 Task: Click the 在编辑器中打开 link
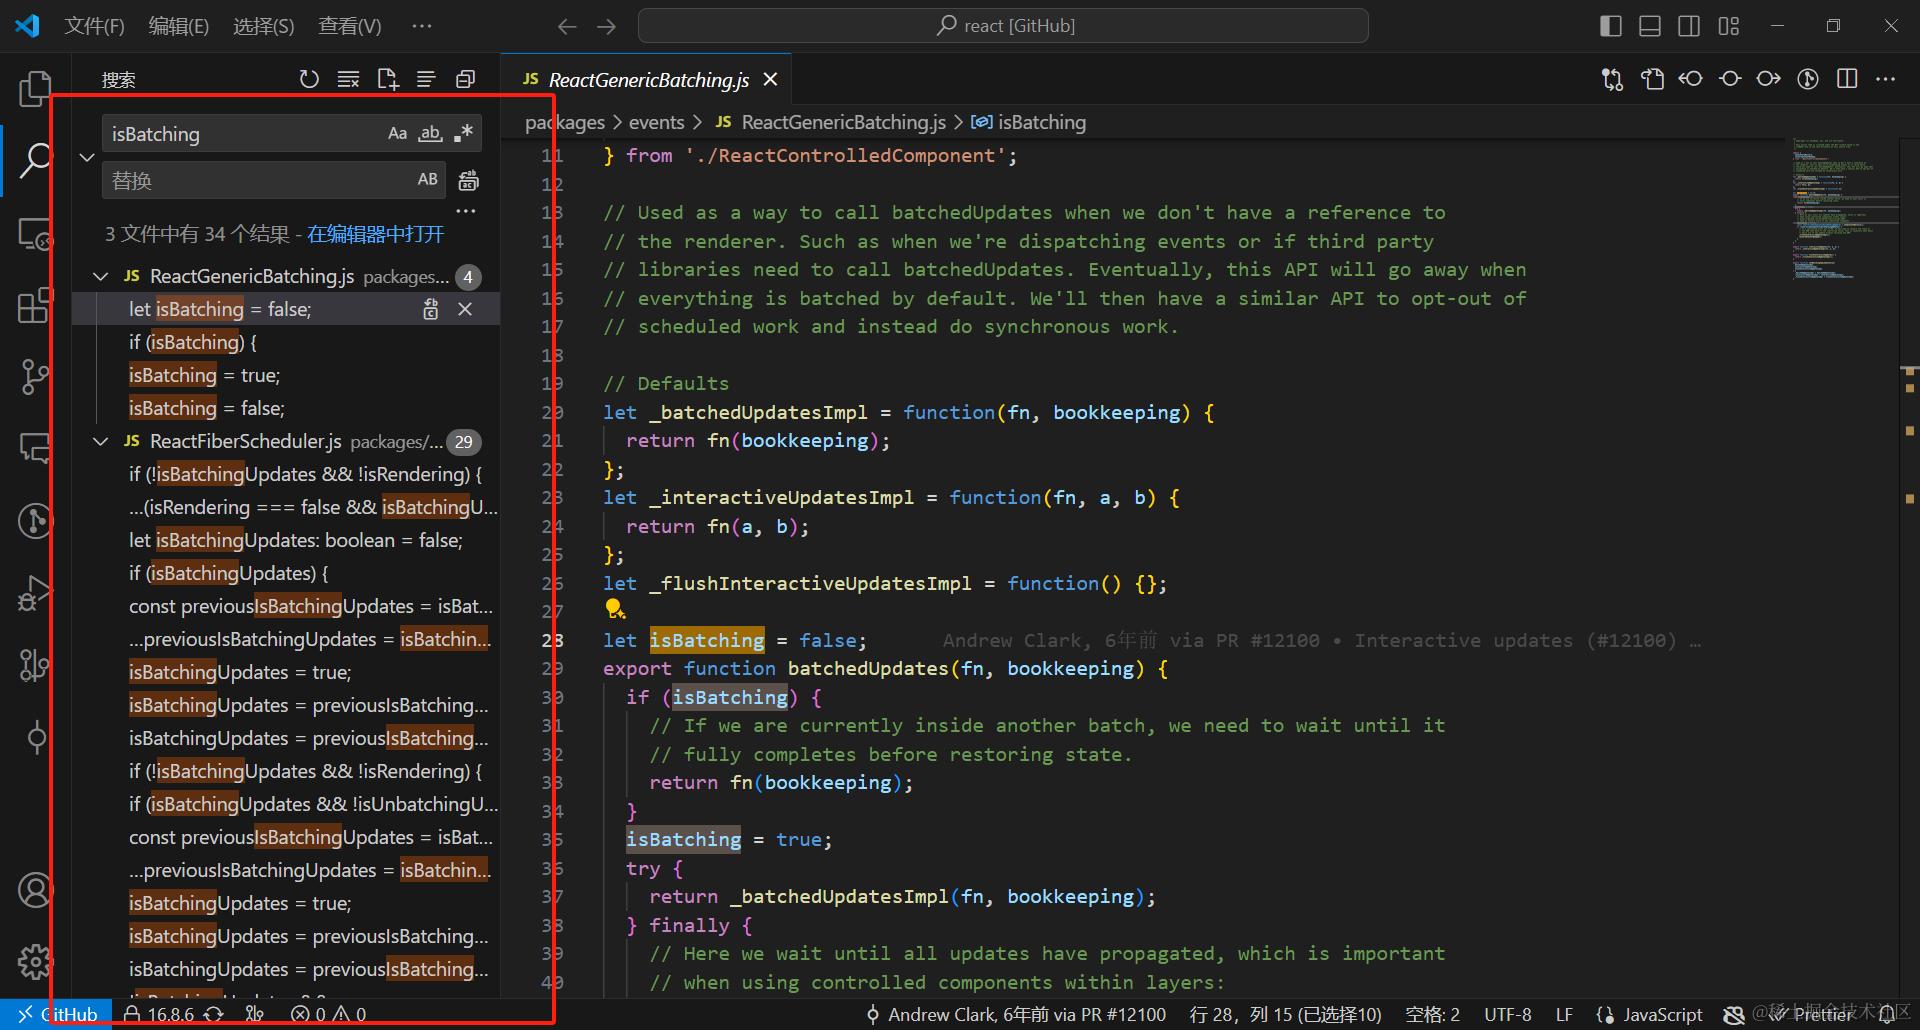375,234
